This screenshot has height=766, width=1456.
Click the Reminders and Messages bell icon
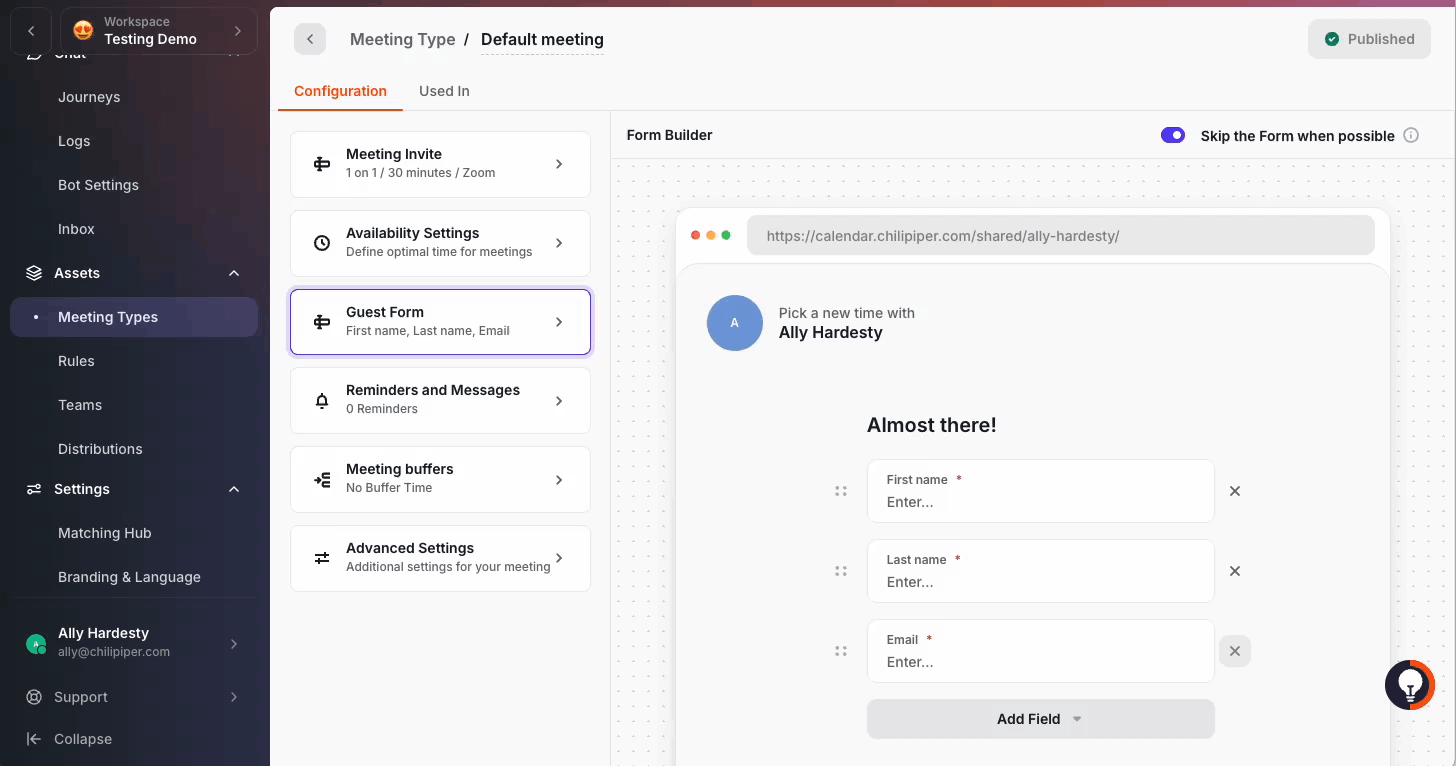coord(322,401)
